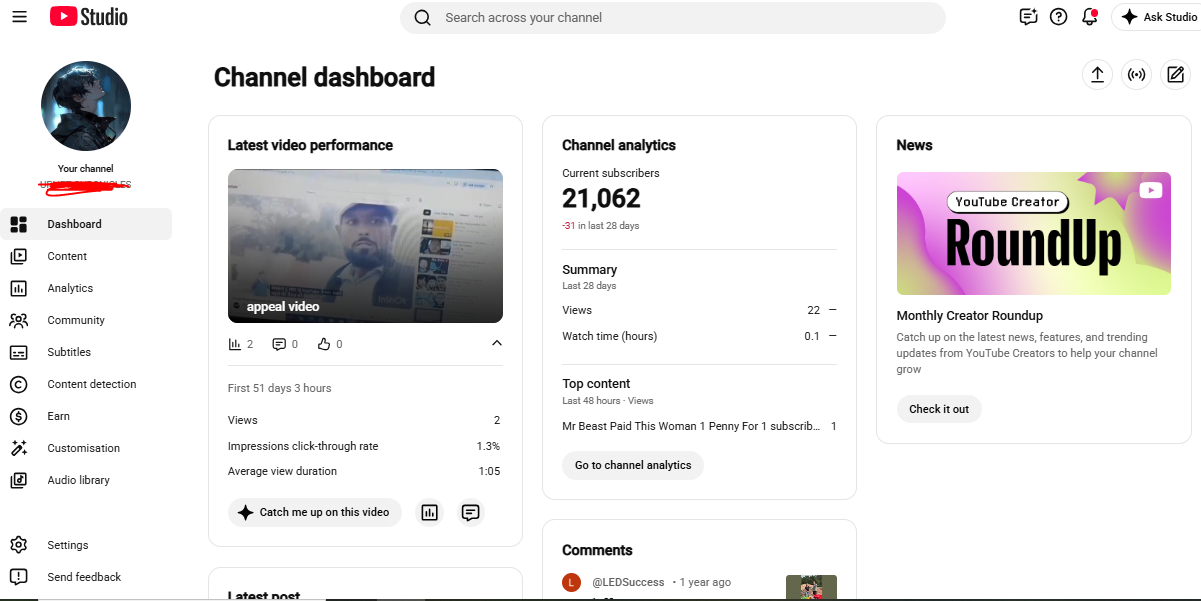Click the Analytics bar chart sidebar icon
Image resolution: width=1201 pixels, height=601 pixels.
pos(18,288)
